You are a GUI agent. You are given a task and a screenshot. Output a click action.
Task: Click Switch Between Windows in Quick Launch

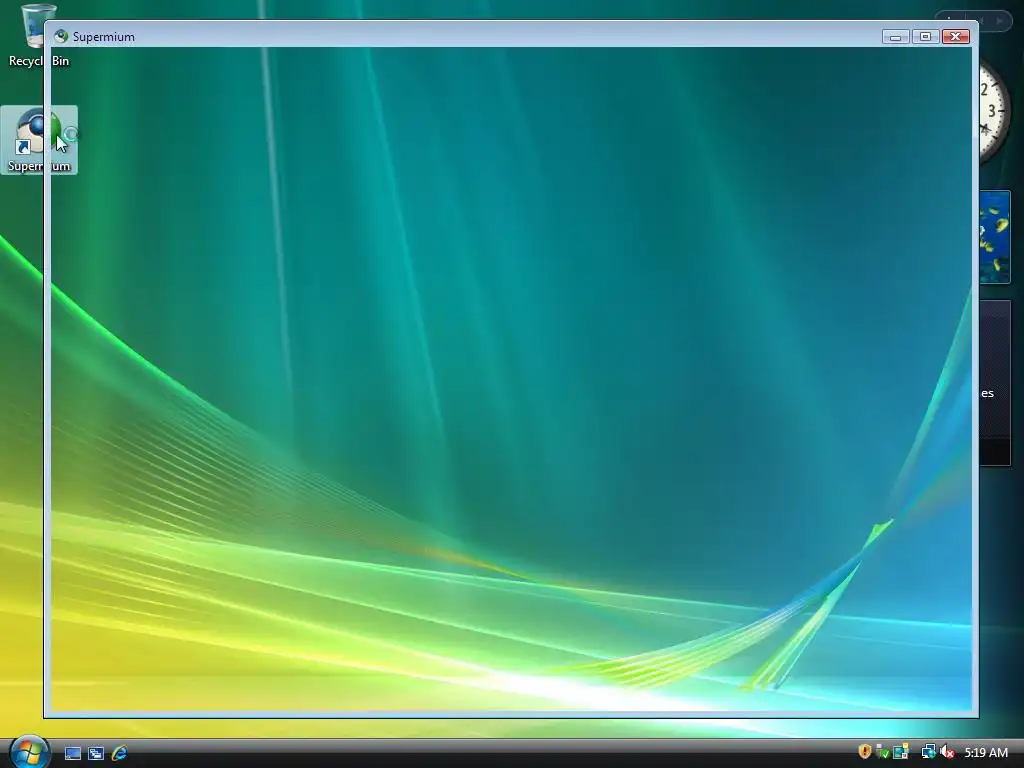[96, 753]
